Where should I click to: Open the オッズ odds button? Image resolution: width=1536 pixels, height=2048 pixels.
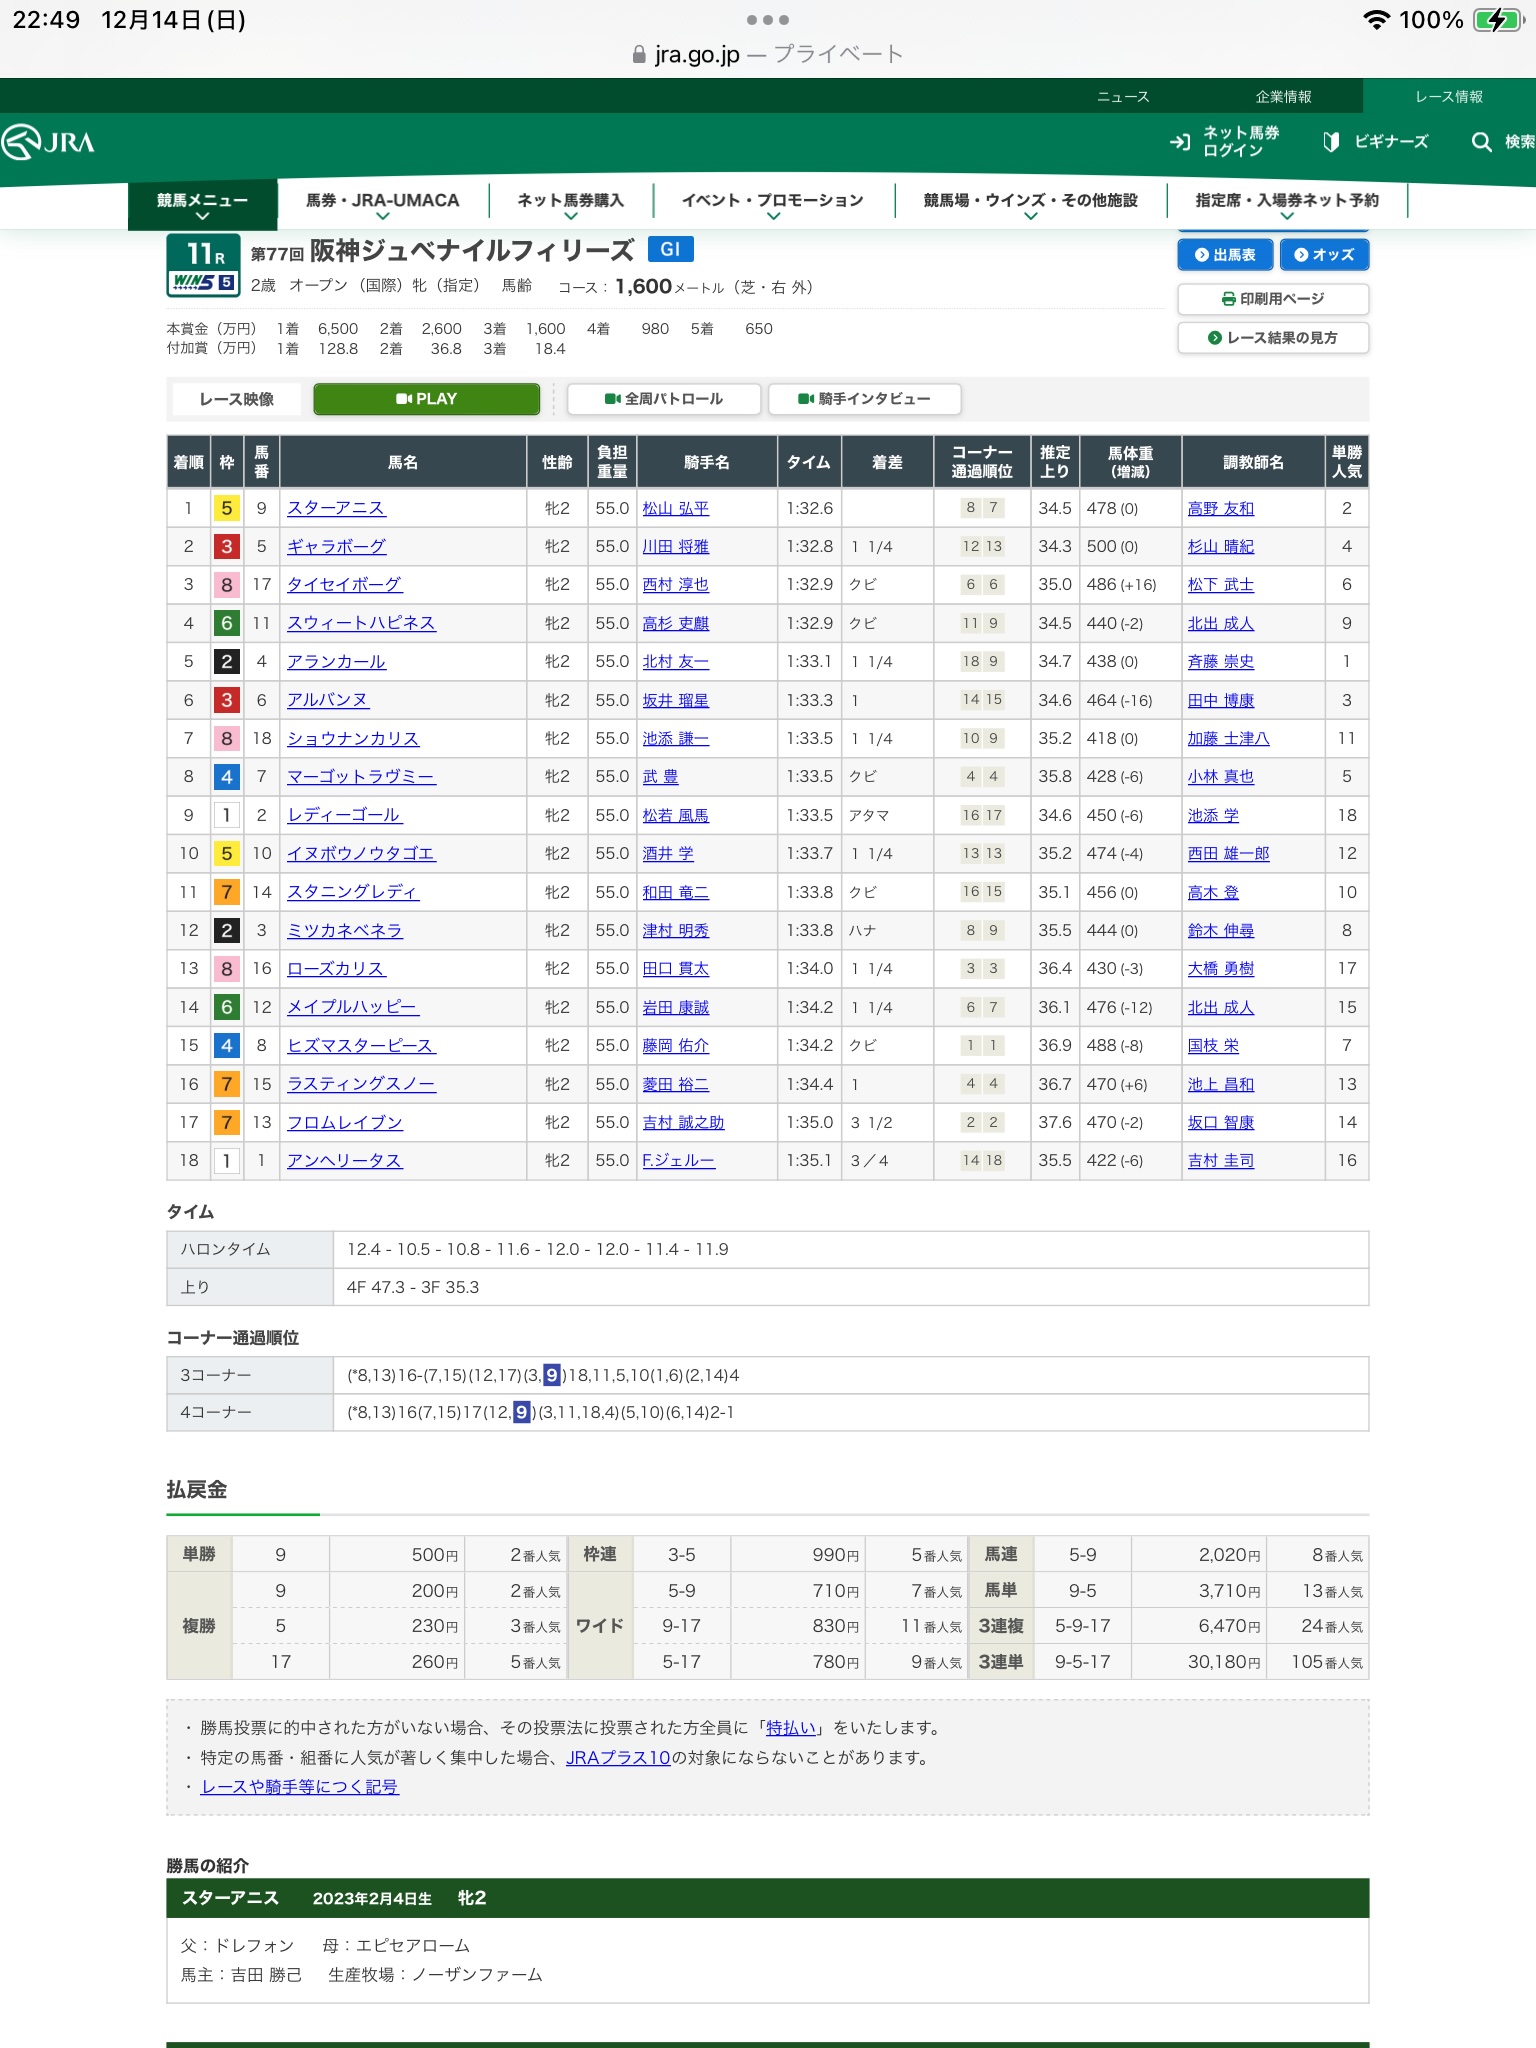click(1324, 255)
